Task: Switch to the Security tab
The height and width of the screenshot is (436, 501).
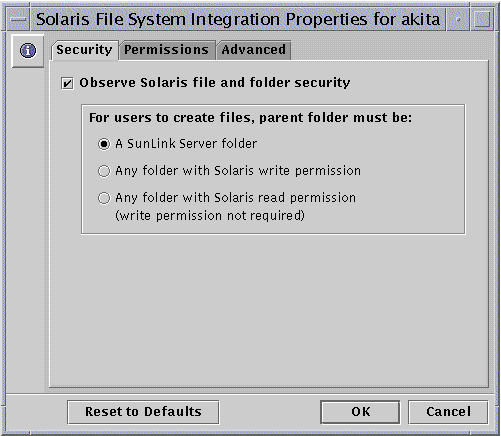Action: 84,50
